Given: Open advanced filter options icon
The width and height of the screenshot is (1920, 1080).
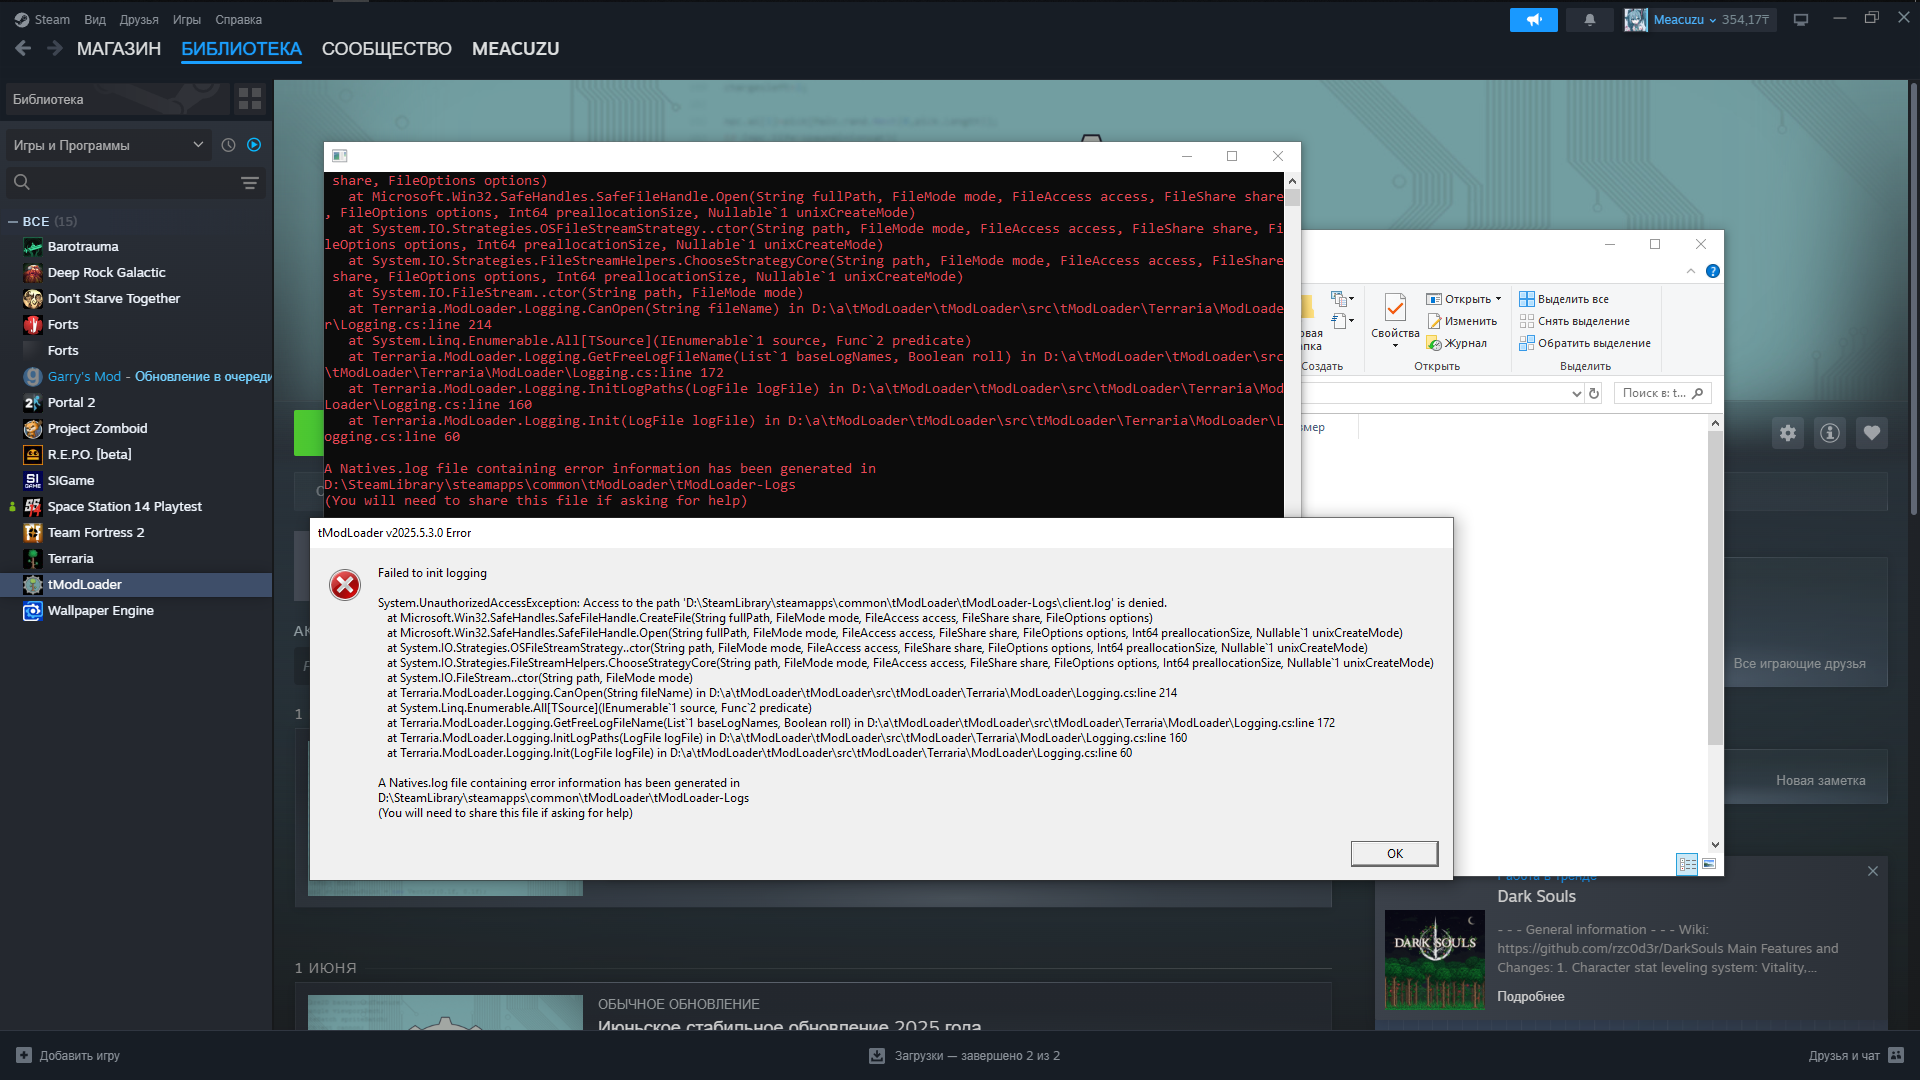Looking at the screenshot, I should pos(249,182).
